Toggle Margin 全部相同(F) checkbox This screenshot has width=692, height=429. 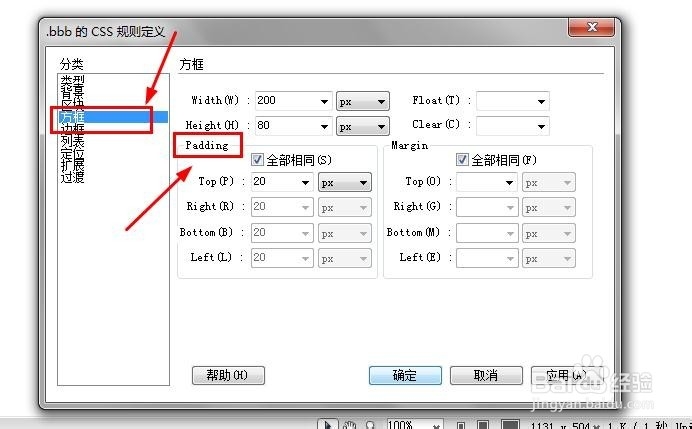click(x=462, y=159)
